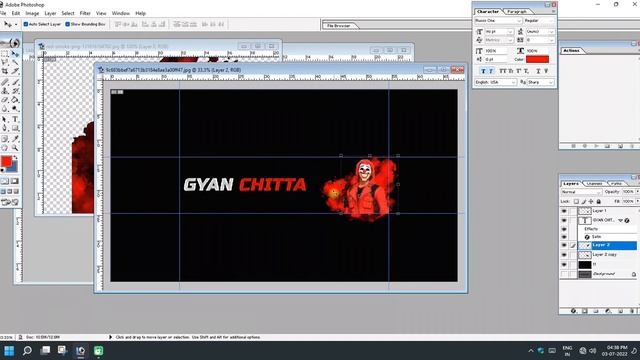Open the Opacity slider arrow in Layers panel

coord(637,192)
